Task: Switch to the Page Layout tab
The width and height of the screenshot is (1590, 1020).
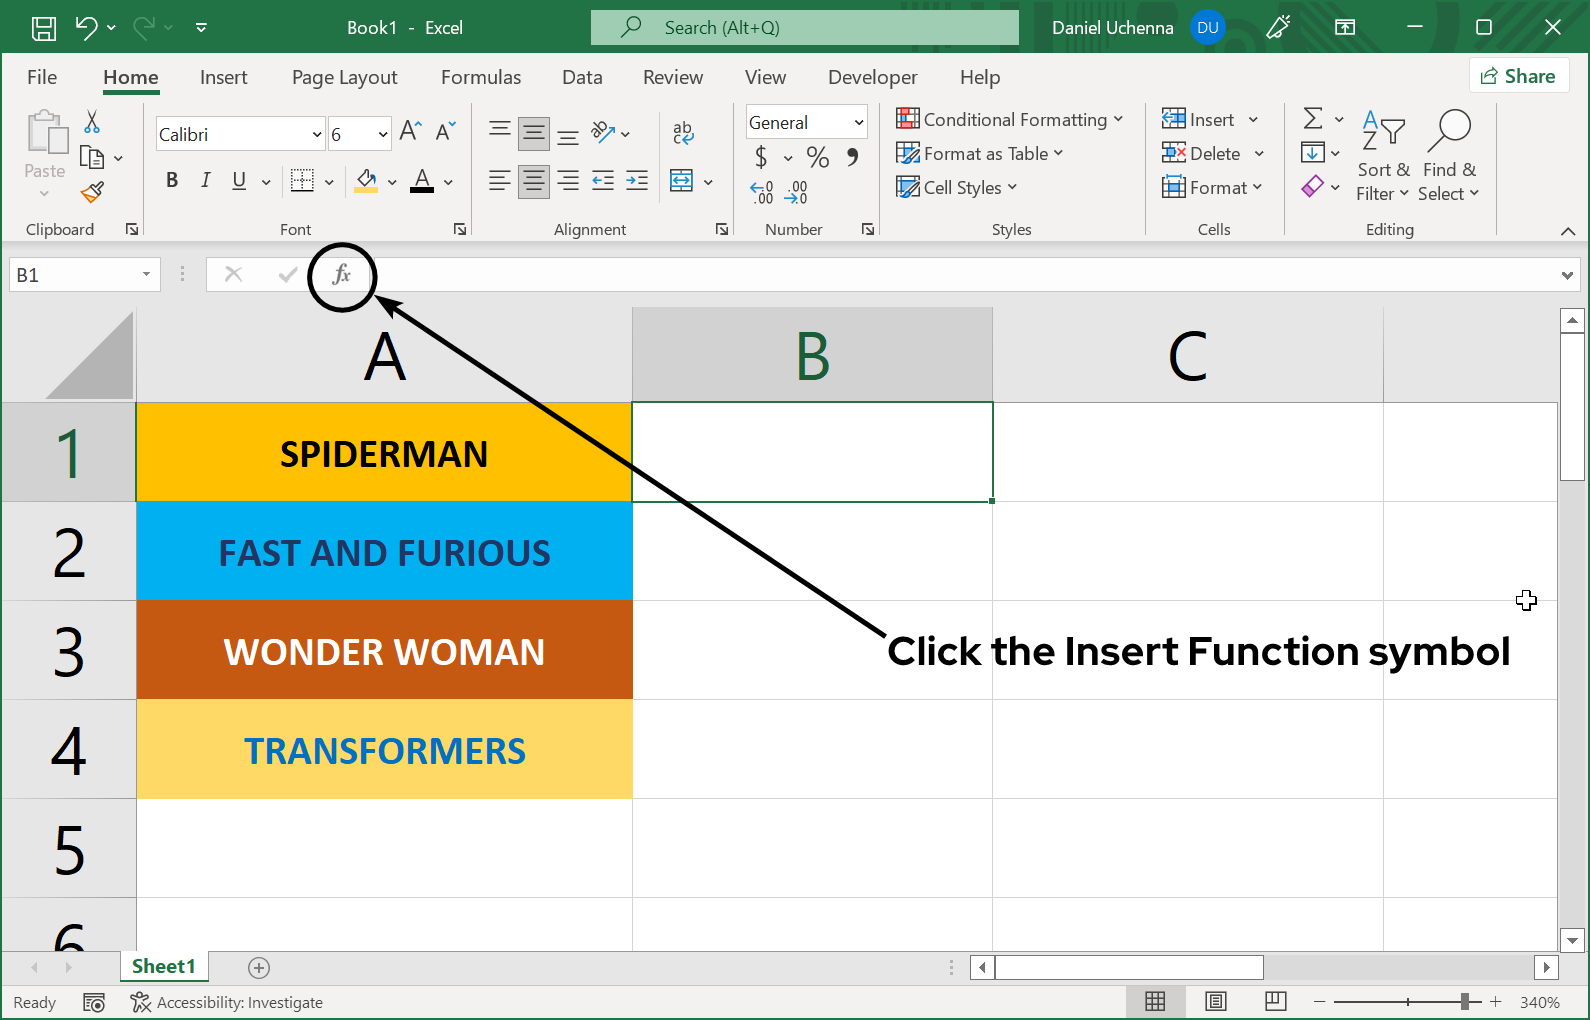Action: tap(344, 78)
